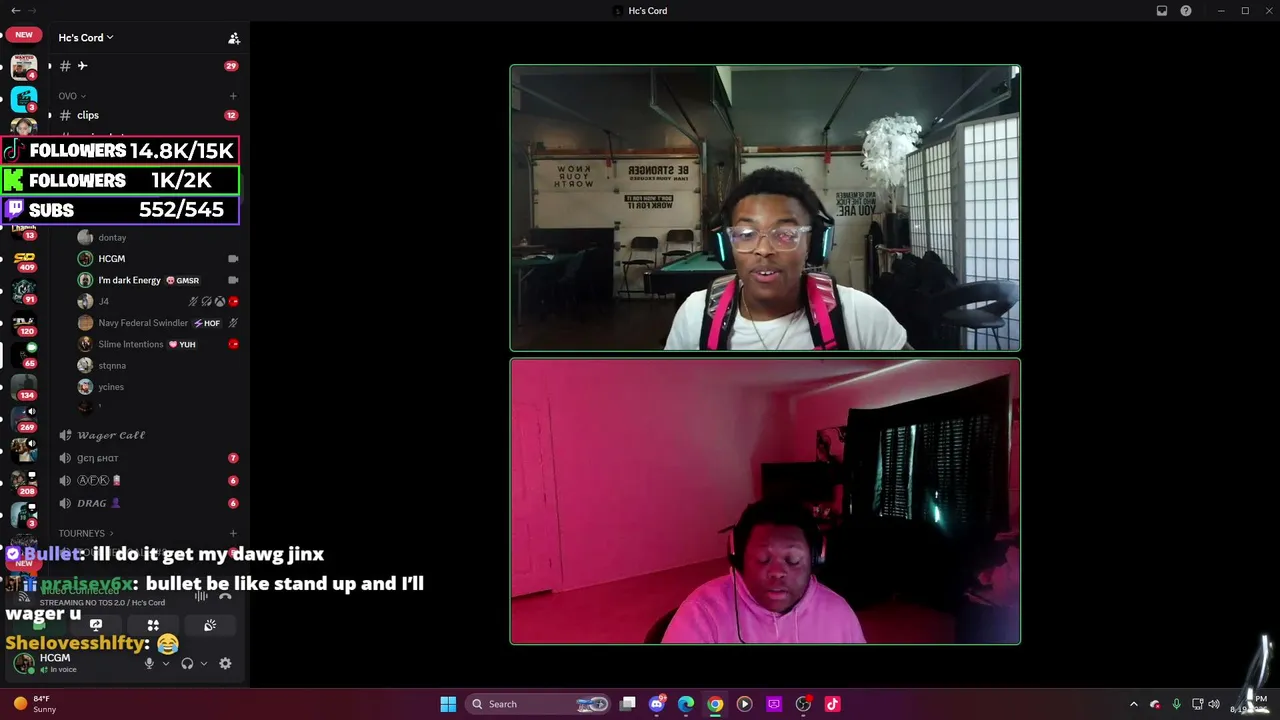Click the GMSR tag on I'm dark Energy
1280x720 pixels.
coord(183,281)
